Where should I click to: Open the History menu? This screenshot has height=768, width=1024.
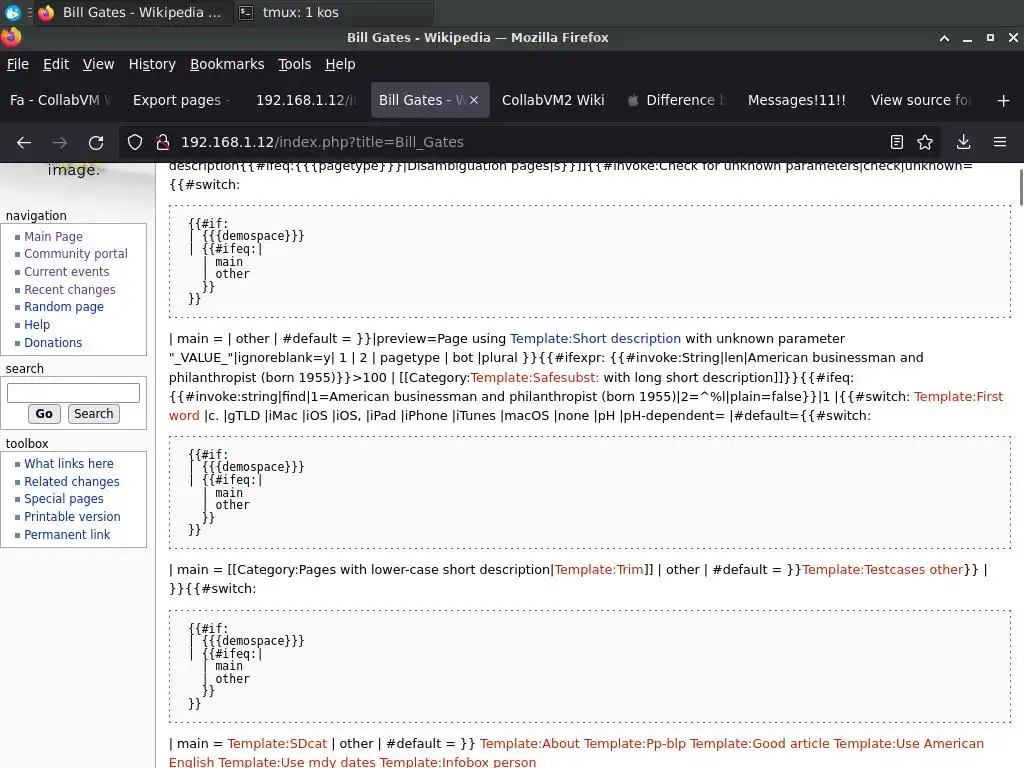tap(152, 64)
